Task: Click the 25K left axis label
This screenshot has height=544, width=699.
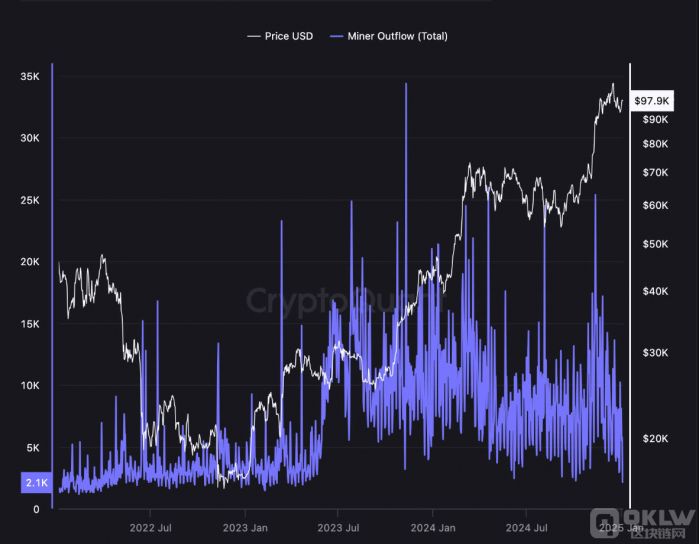Action: (x=30, y=200)
